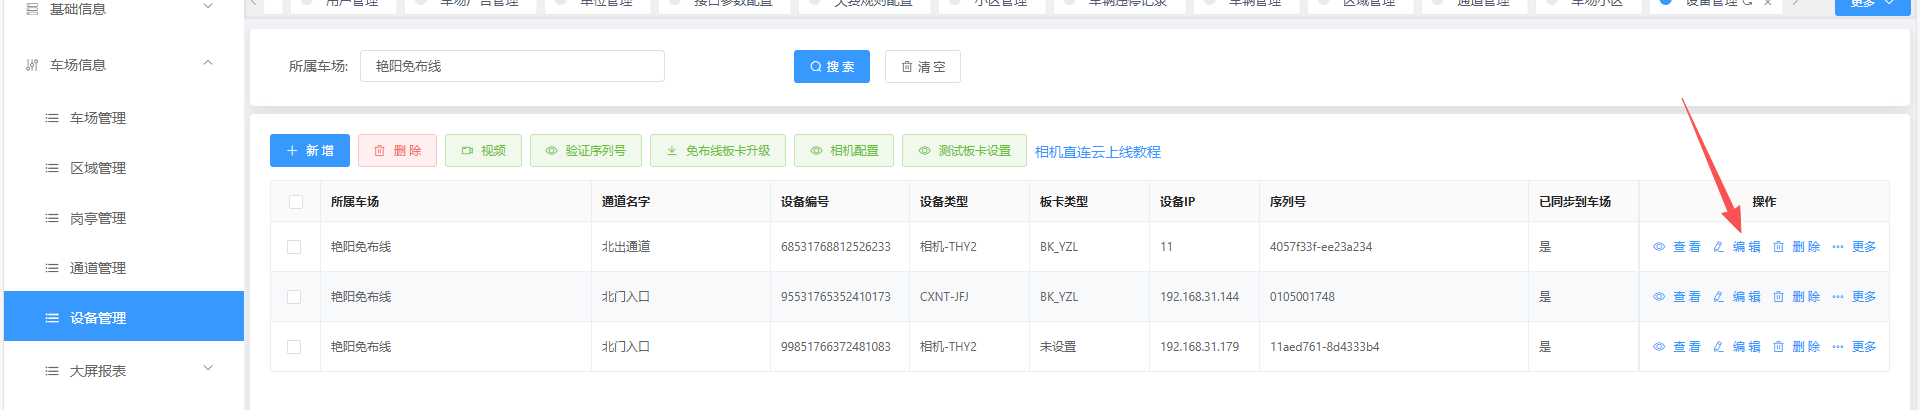Delete the device with IP 192.168.31.144
The height and width of the screenshot is (410, 1920).
coord(1796,297)
